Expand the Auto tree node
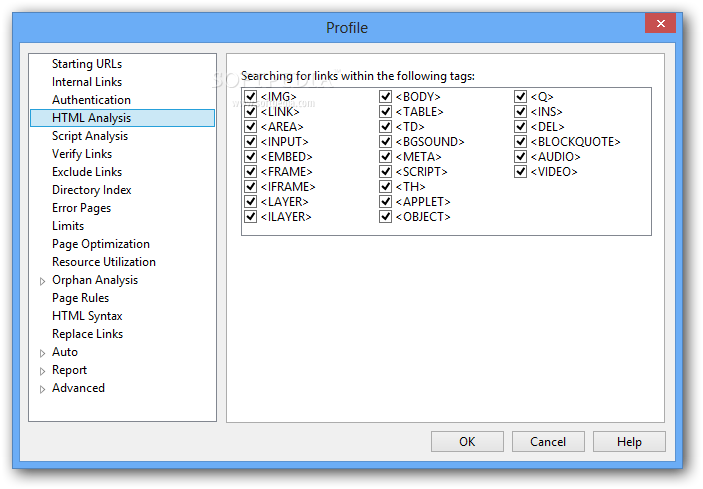Image resolution: width=703 pixels, height=489 pixels. 43,353
